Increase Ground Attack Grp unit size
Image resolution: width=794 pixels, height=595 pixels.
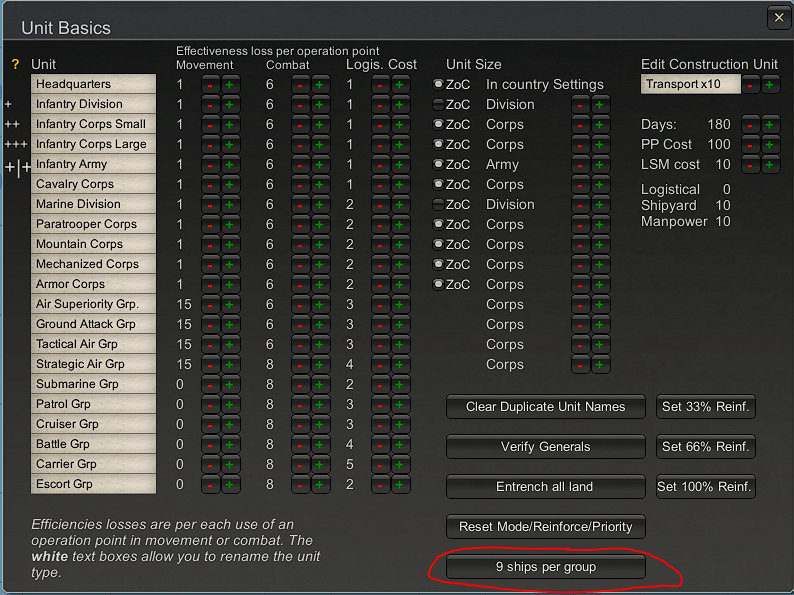[600, 325]
